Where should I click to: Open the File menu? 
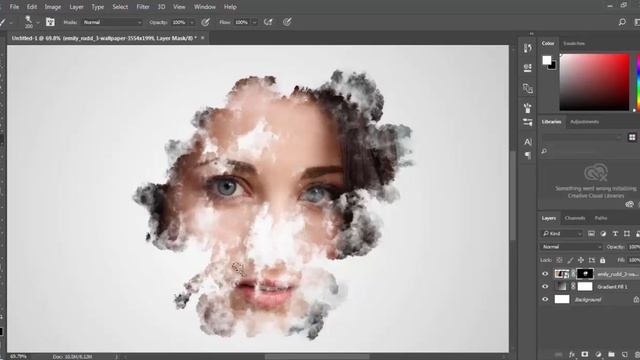14,7
